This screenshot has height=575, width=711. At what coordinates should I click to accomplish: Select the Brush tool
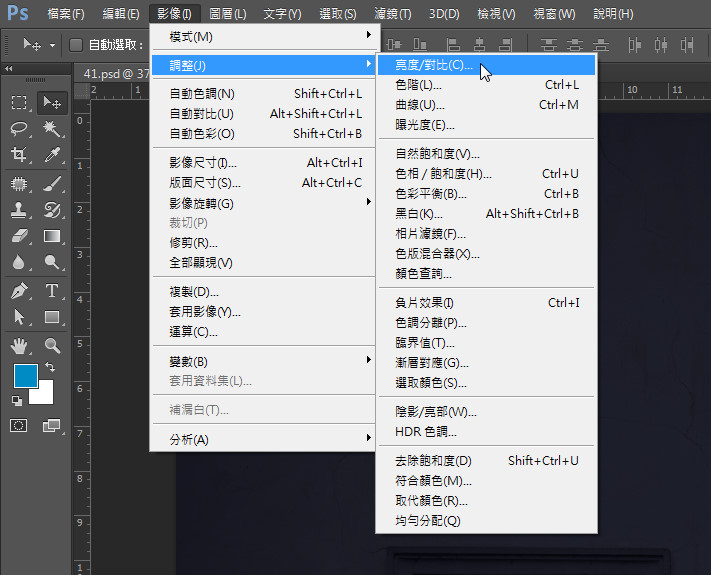pos(52,183)
